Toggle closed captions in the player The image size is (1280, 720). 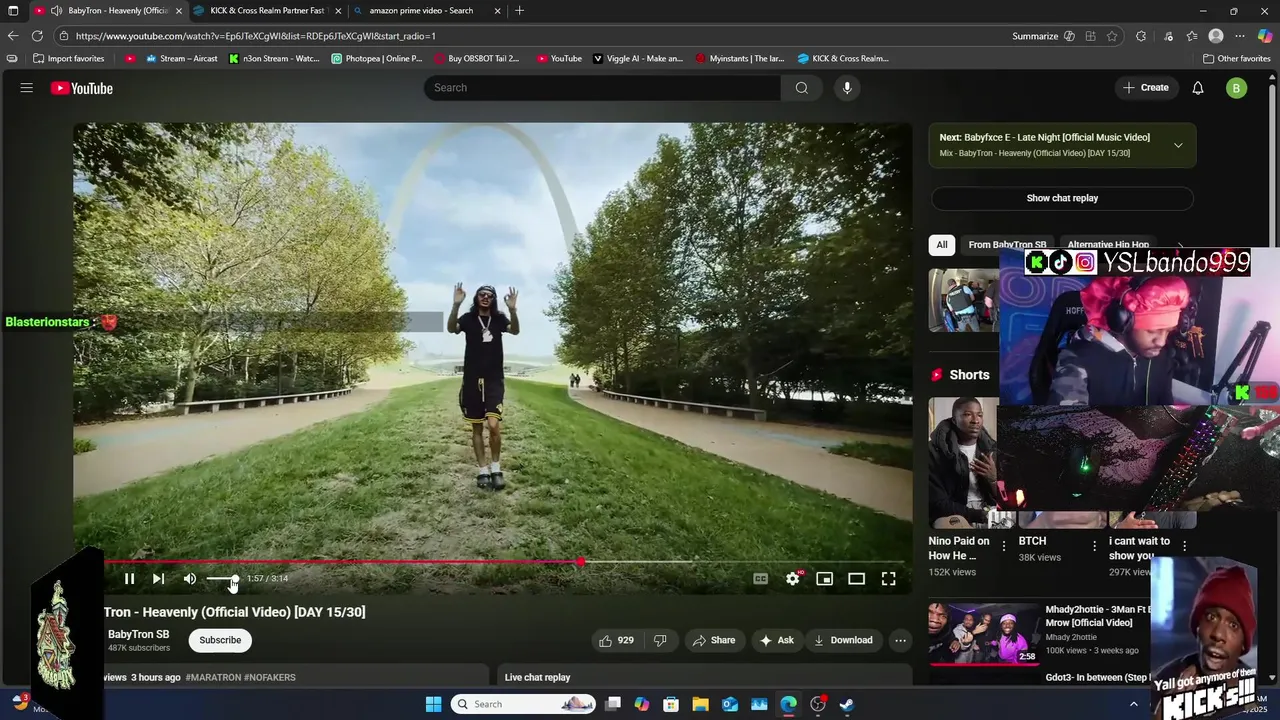coord(760,579)
